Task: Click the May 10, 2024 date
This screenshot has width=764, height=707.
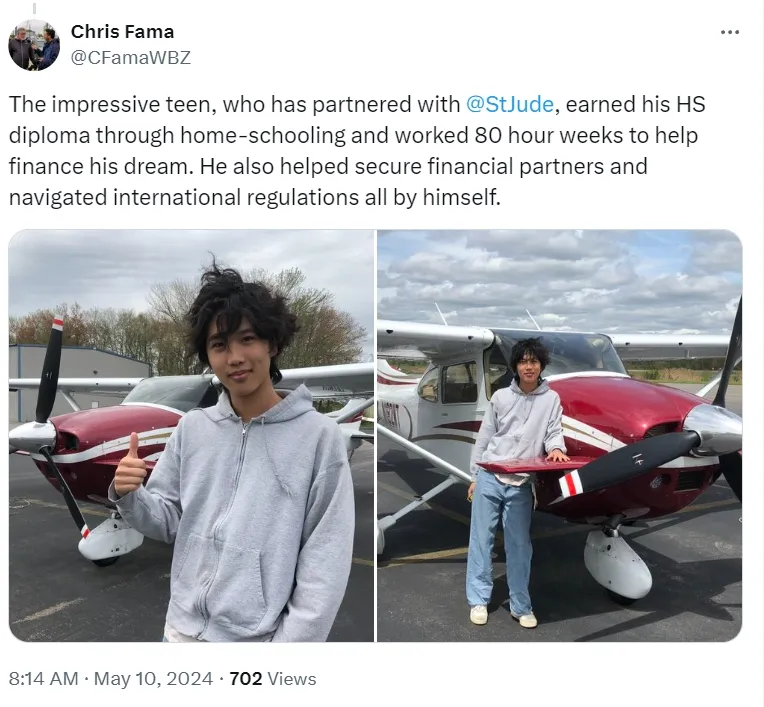Action: 153,679
